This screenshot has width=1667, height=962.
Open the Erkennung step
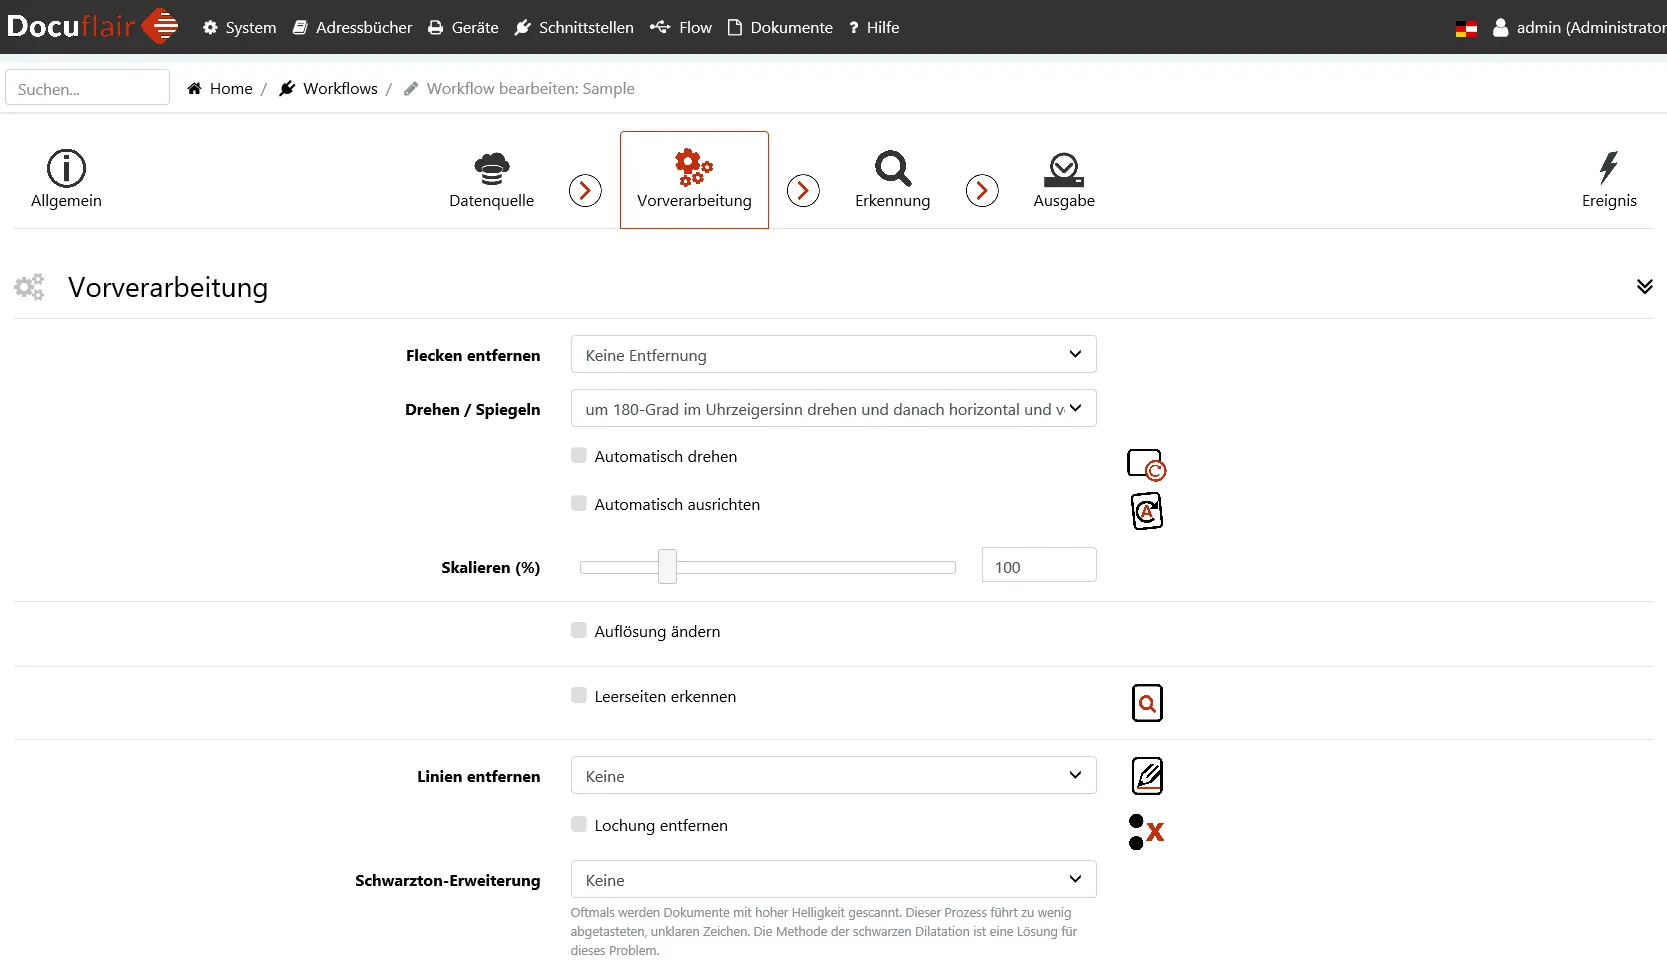coord(892,179)
